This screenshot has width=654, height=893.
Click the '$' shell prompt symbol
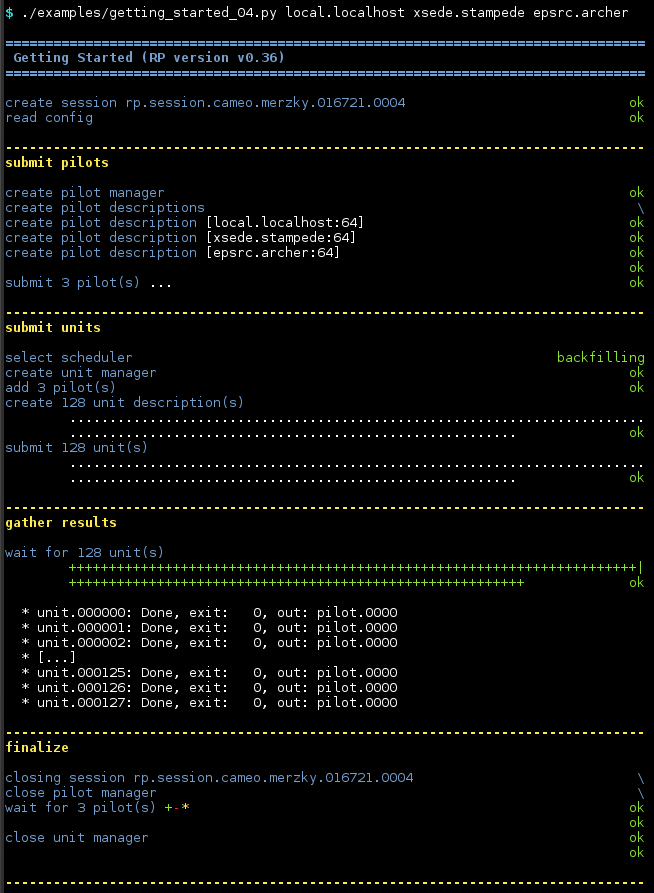coord(9,13)
